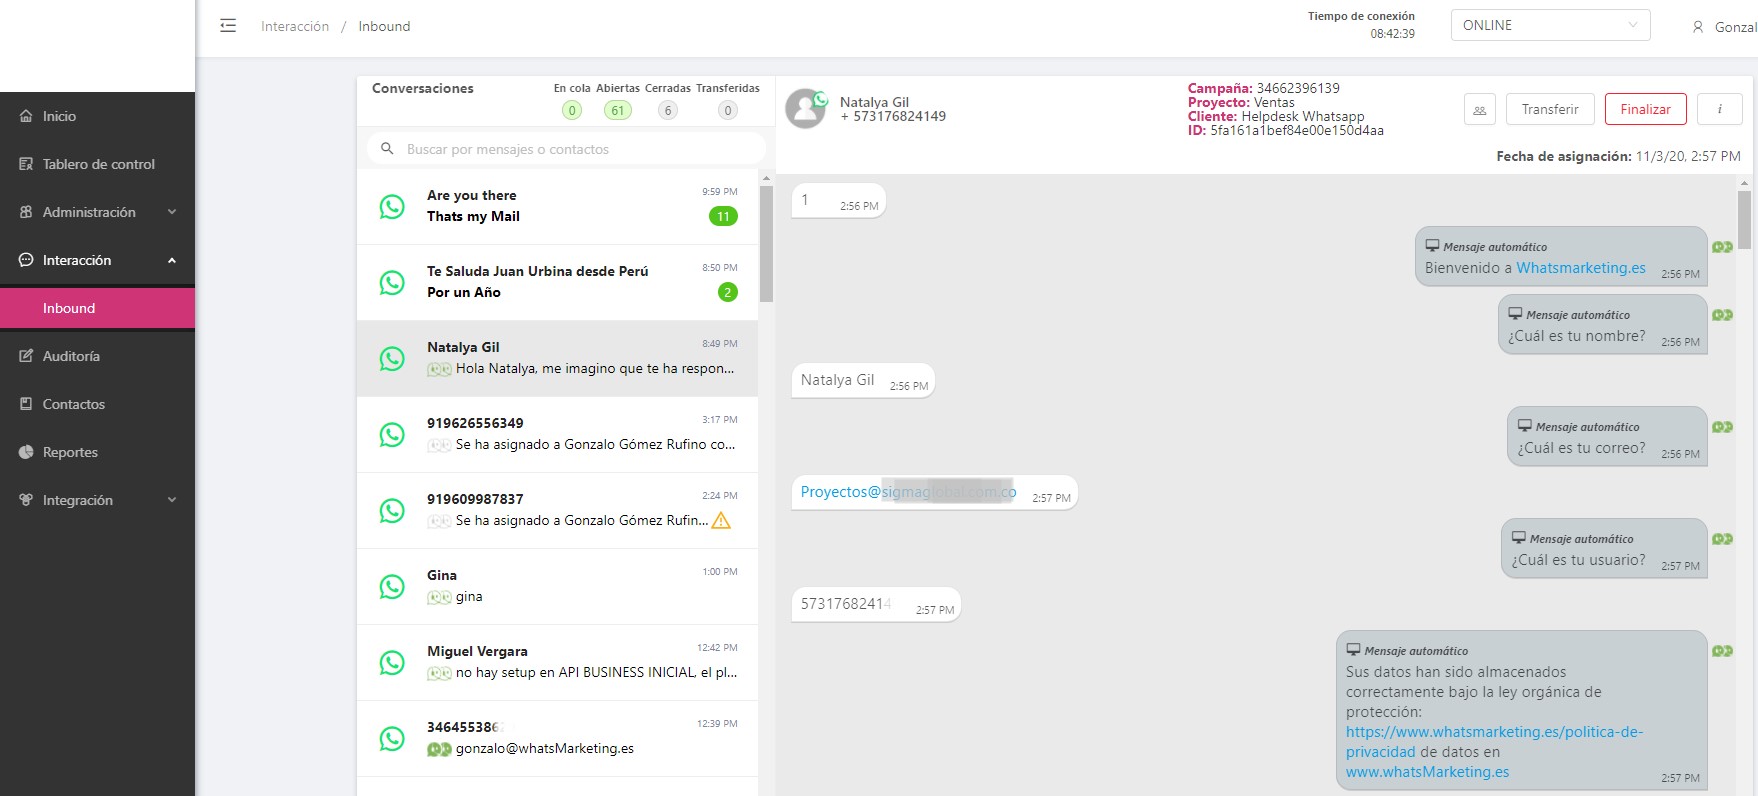
Task: Open conversation 919626556349
Action: 557,434
